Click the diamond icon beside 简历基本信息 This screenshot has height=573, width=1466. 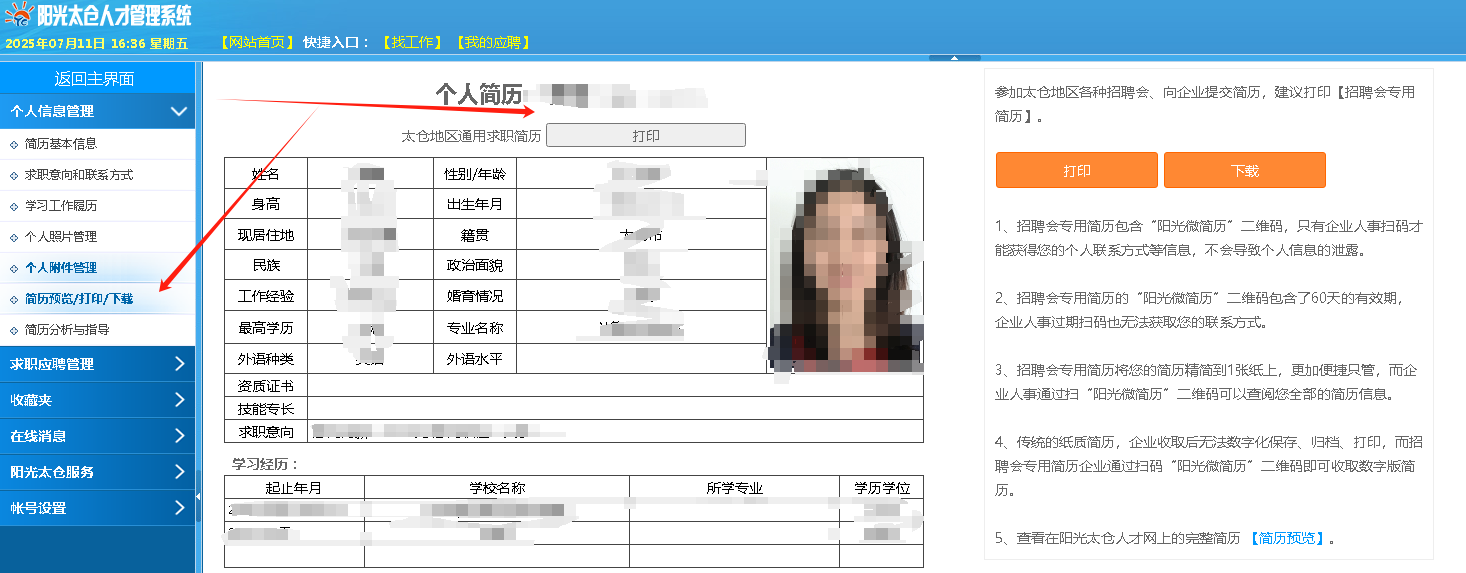pyautogui.click(x=14, y=144)
